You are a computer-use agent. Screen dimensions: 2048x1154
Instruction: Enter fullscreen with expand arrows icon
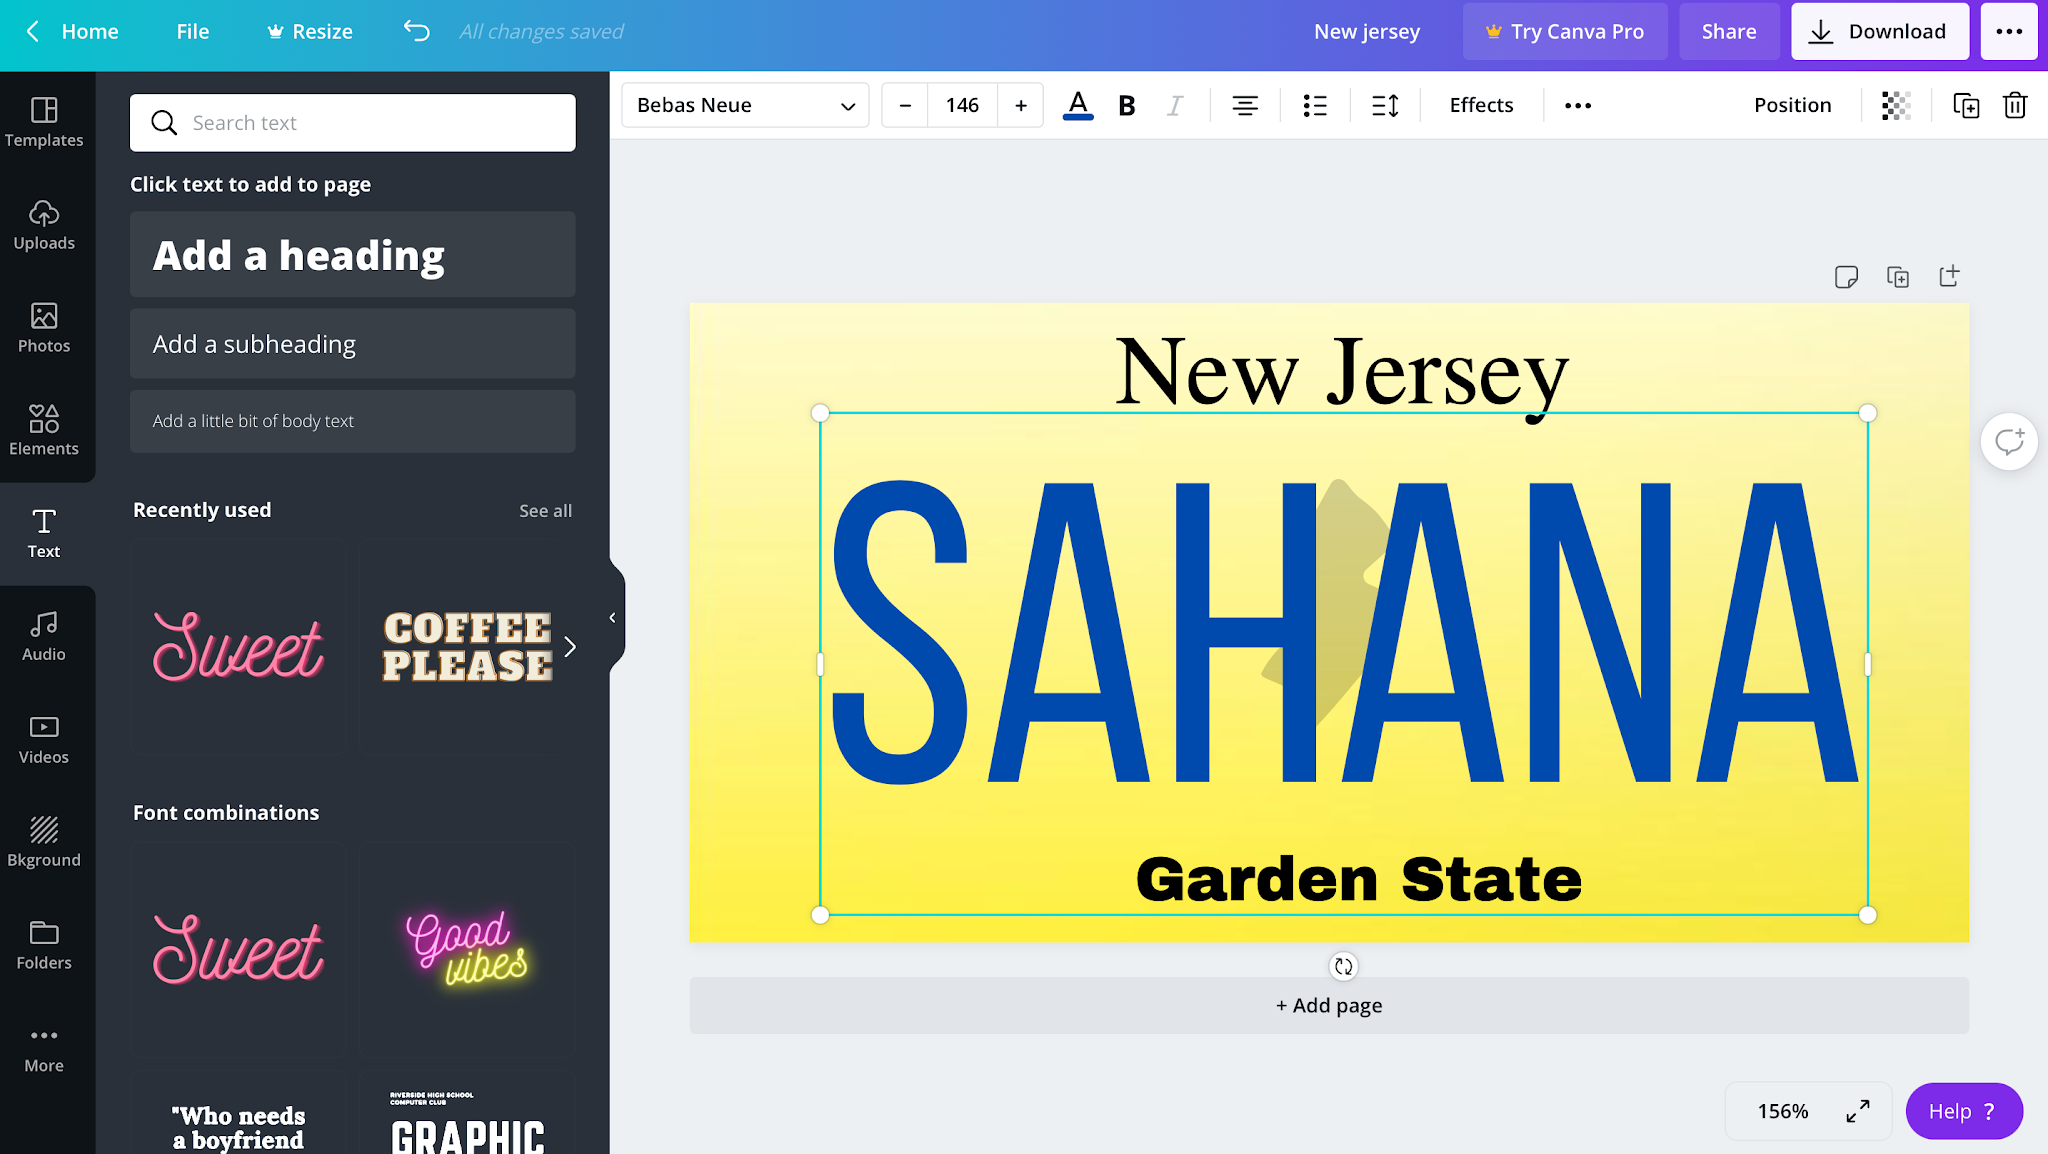pos(1858,1111)
